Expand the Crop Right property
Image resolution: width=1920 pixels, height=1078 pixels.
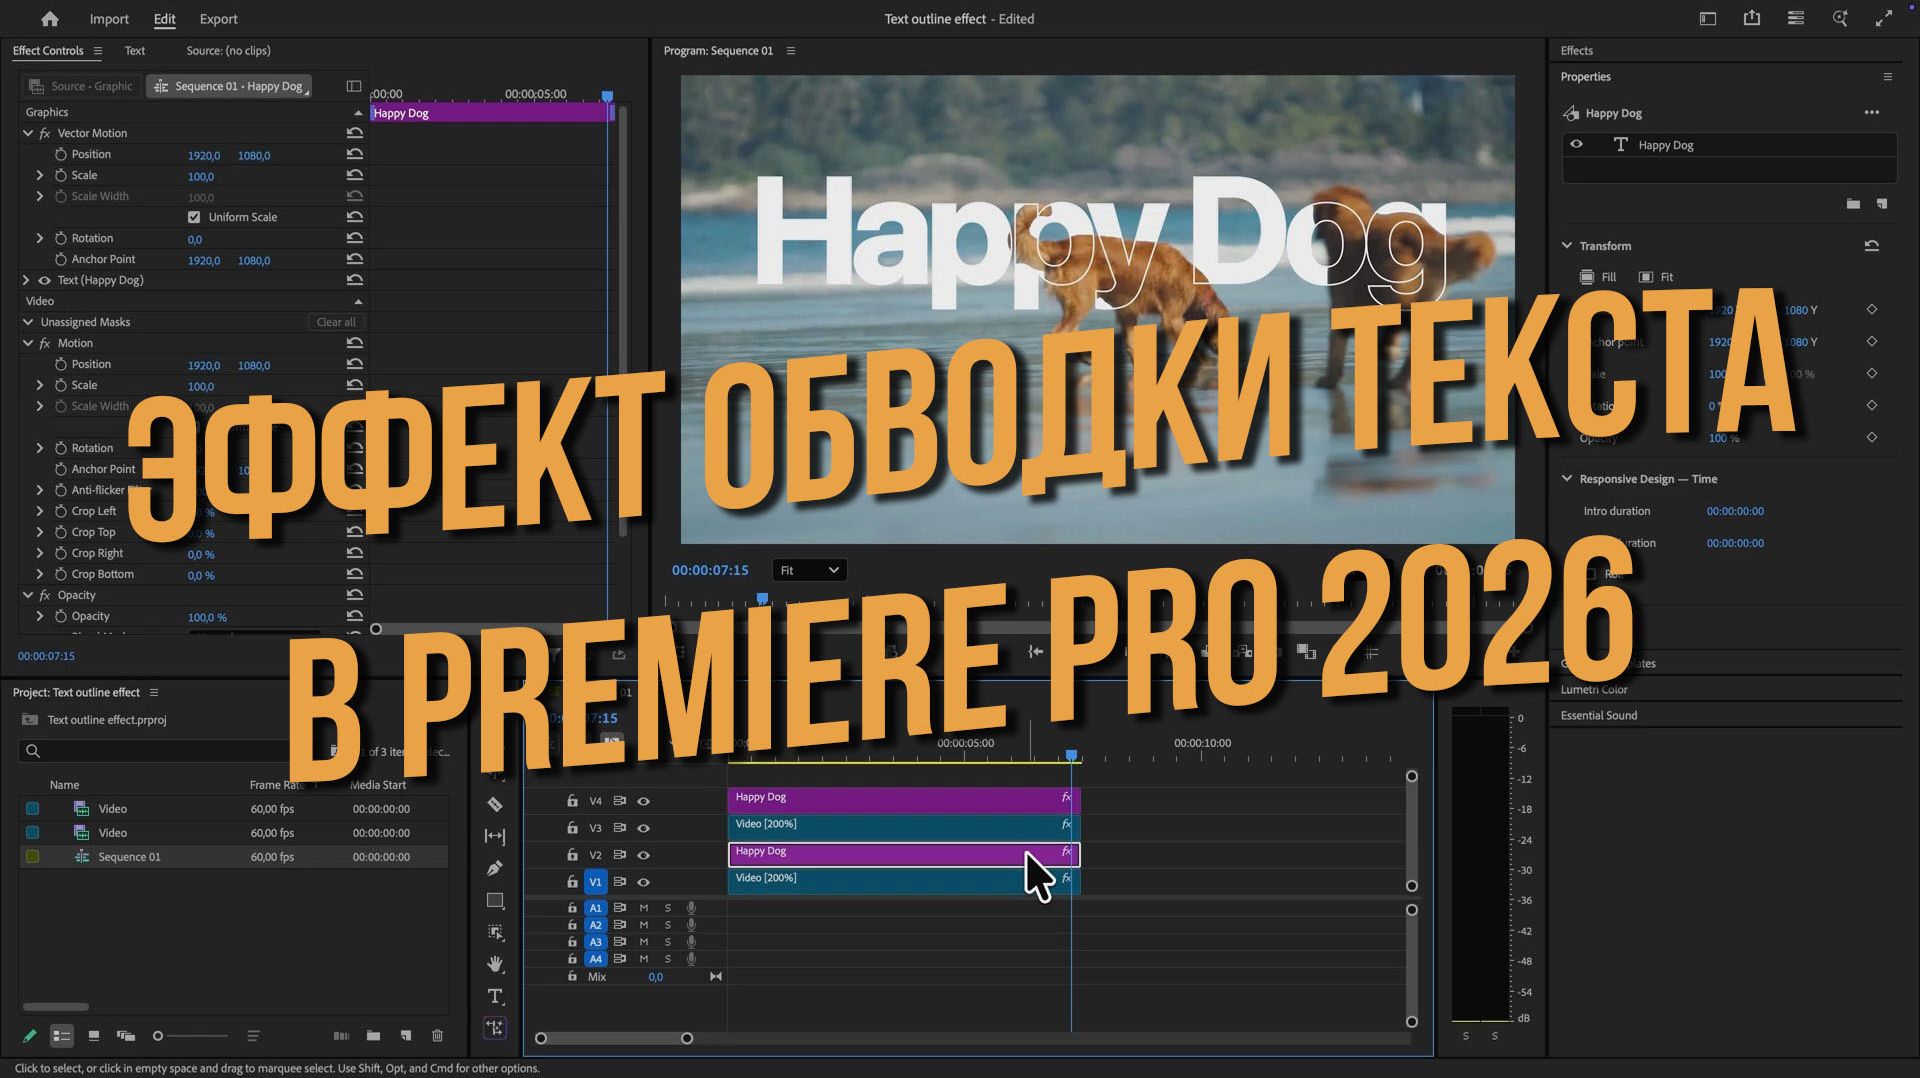(40, 553)
